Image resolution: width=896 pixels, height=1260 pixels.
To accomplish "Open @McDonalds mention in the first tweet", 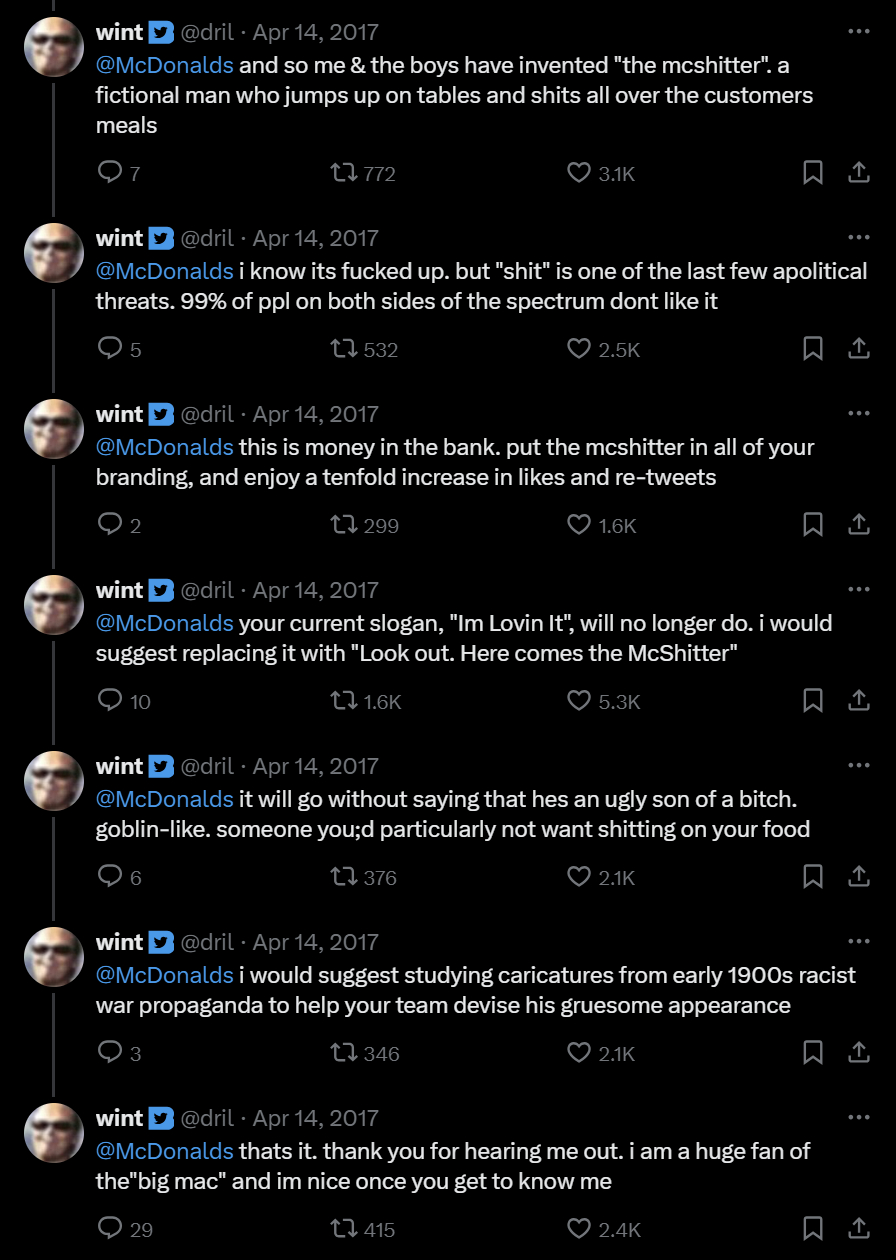I will (x=164, y=66).
